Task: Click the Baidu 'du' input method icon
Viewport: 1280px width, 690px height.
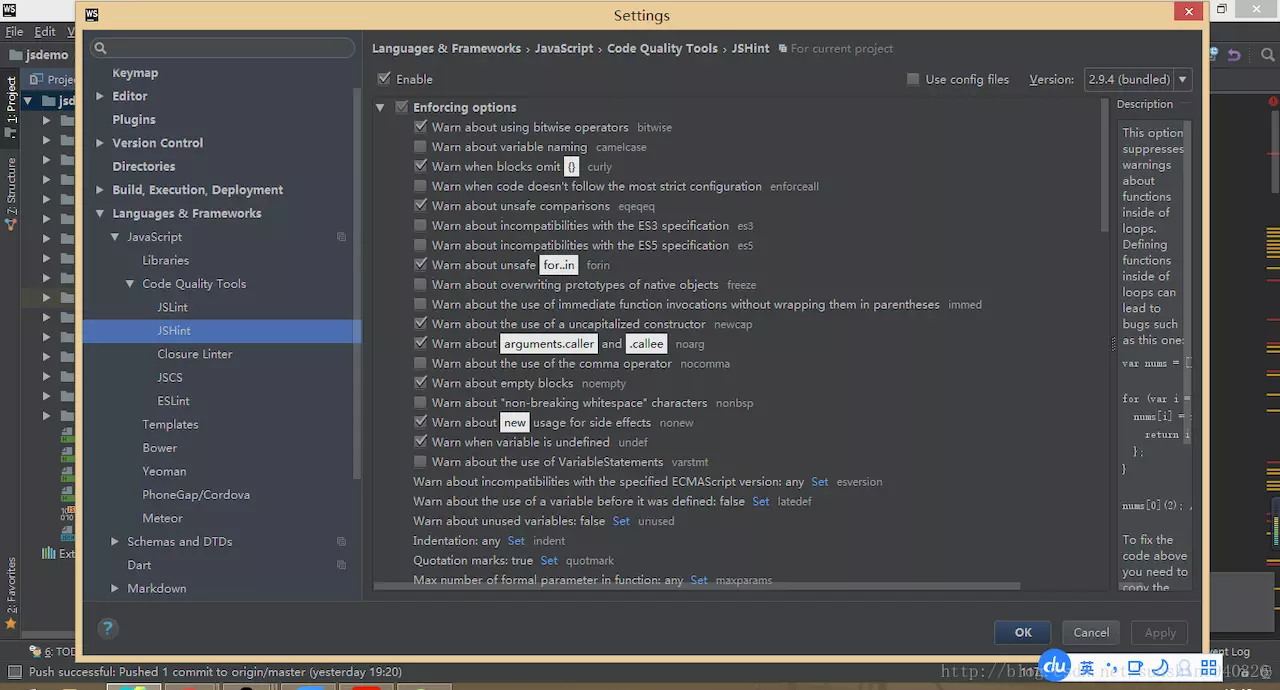Action: click(x=1055, y=666)
